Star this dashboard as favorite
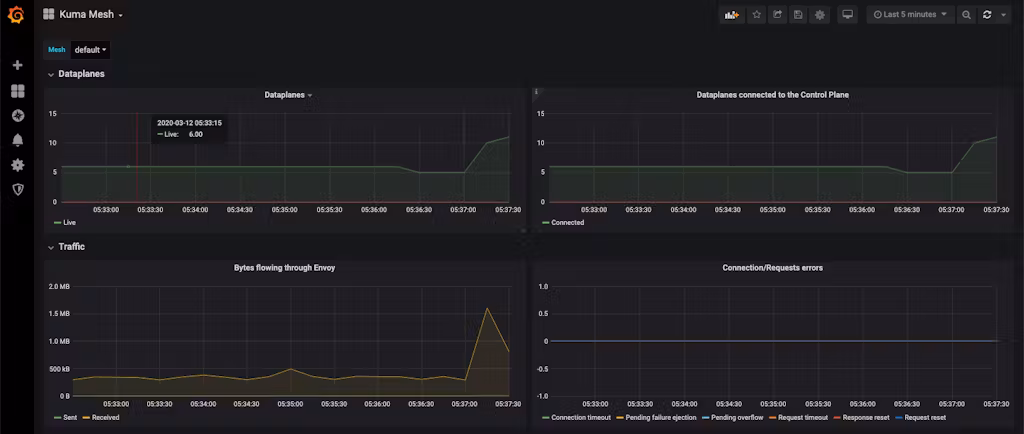The width and height of the screenshot is (1024, 434). click(x=756, y=15)
